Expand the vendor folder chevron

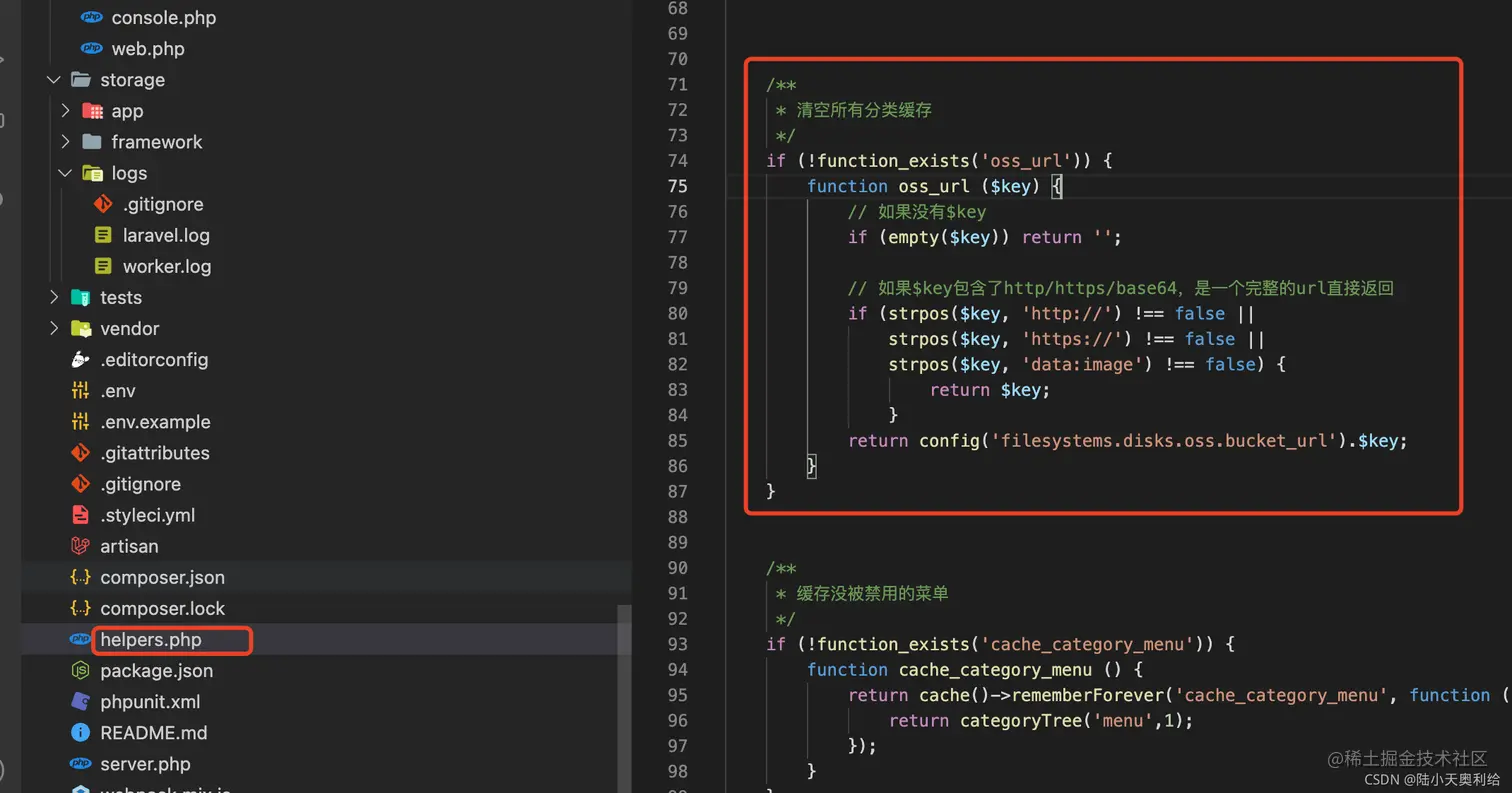(54, 328)
